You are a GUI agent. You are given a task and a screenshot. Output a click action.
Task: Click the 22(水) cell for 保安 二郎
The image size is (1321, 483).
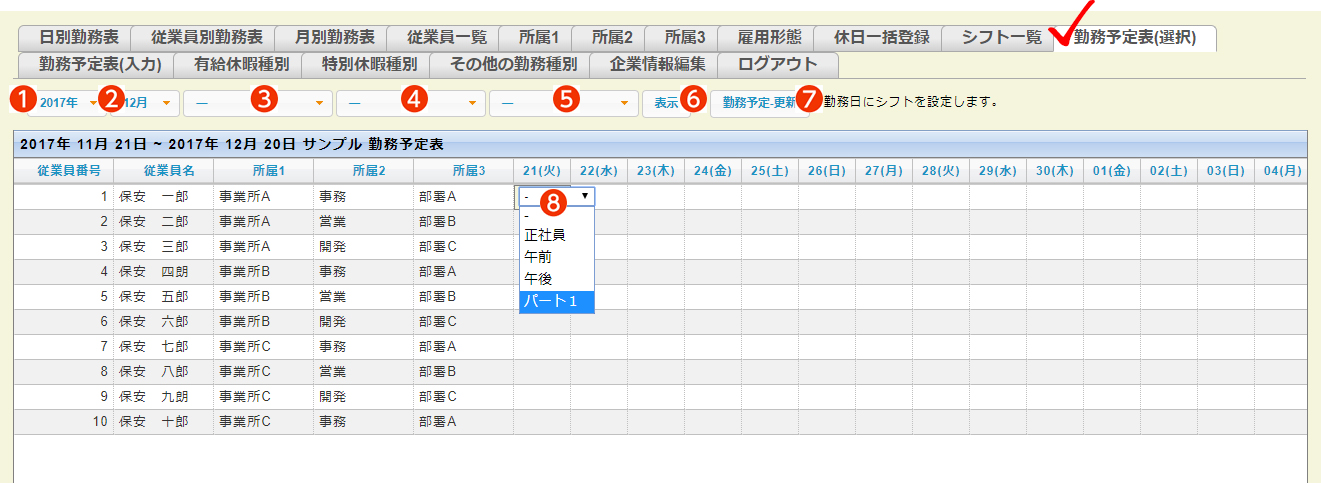[x=598, y=222]
